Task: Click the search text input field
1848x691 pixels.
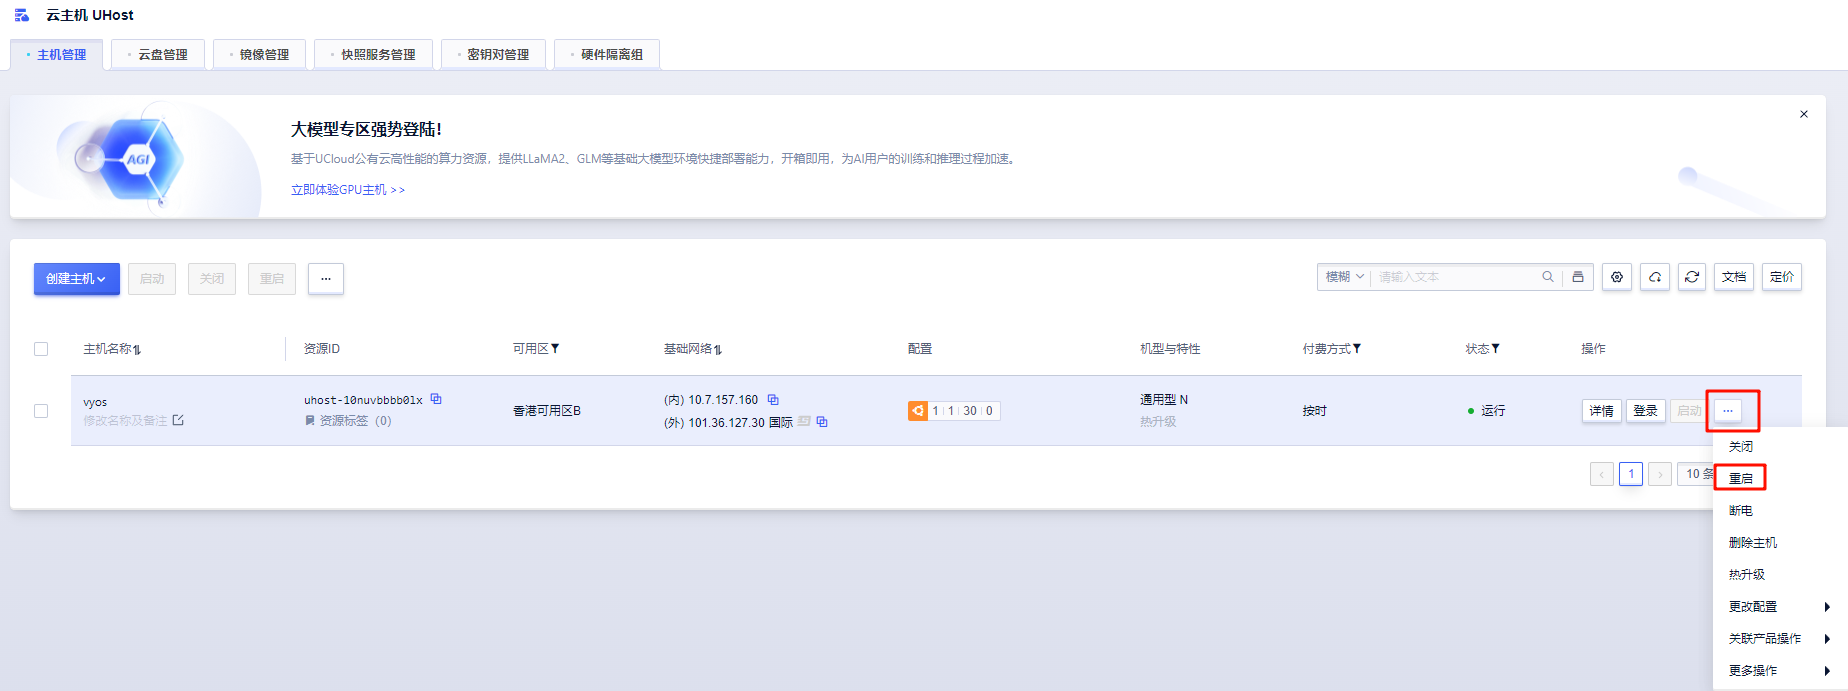Action: point(1455,277)
